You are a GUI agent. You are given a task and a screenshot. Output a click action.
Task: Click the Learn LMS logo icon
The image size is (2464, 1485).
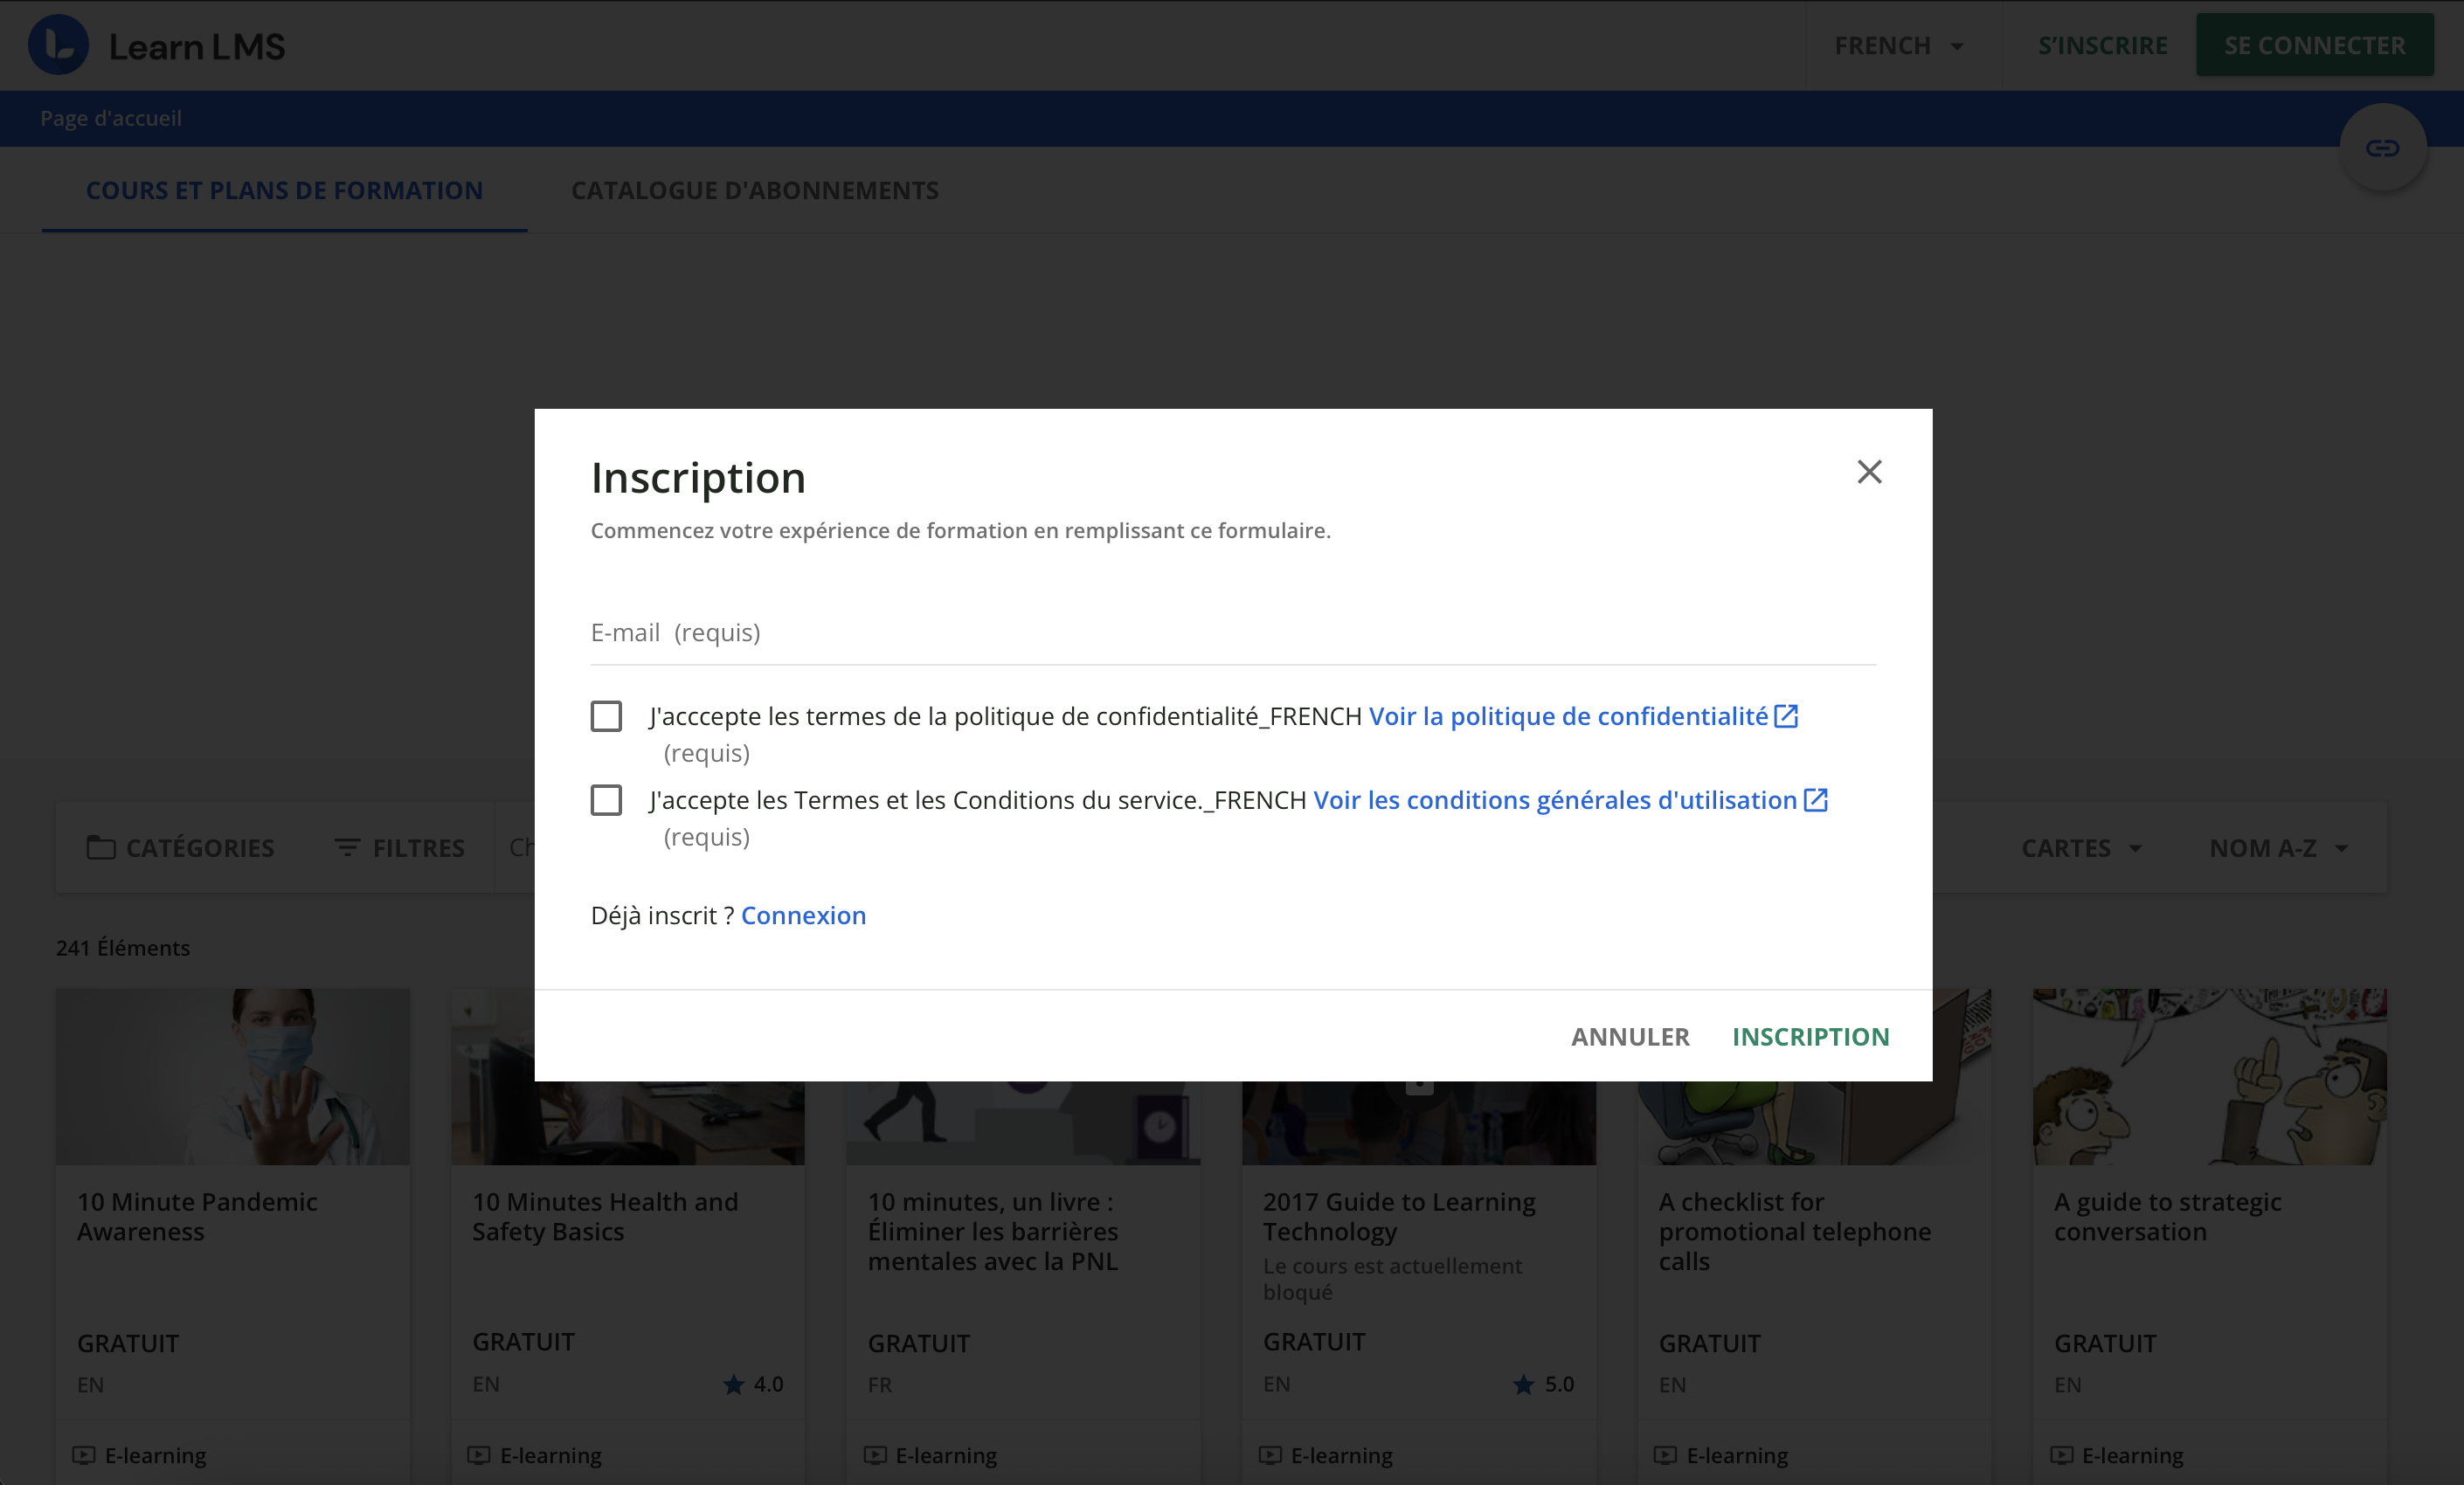click(58, 45)
